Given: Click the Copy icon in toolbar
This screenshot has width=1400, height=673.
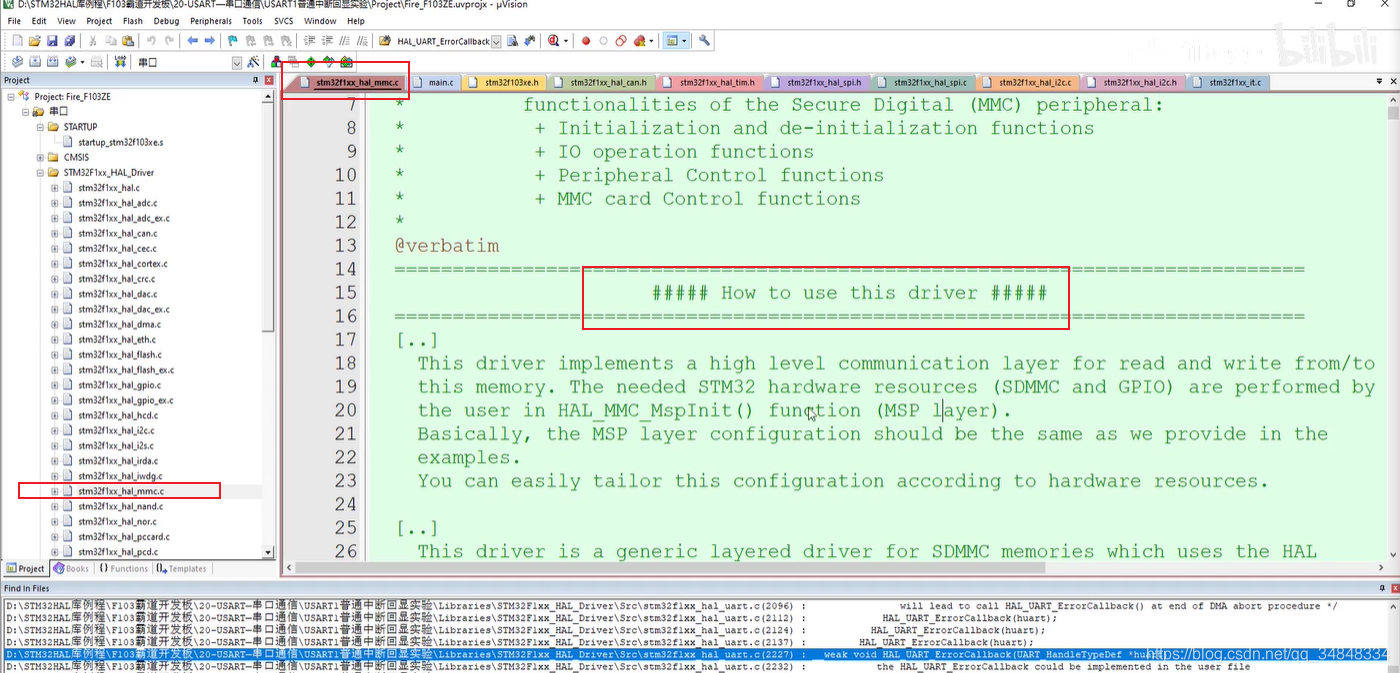Looking at the screenshot, I should (110, 41).
